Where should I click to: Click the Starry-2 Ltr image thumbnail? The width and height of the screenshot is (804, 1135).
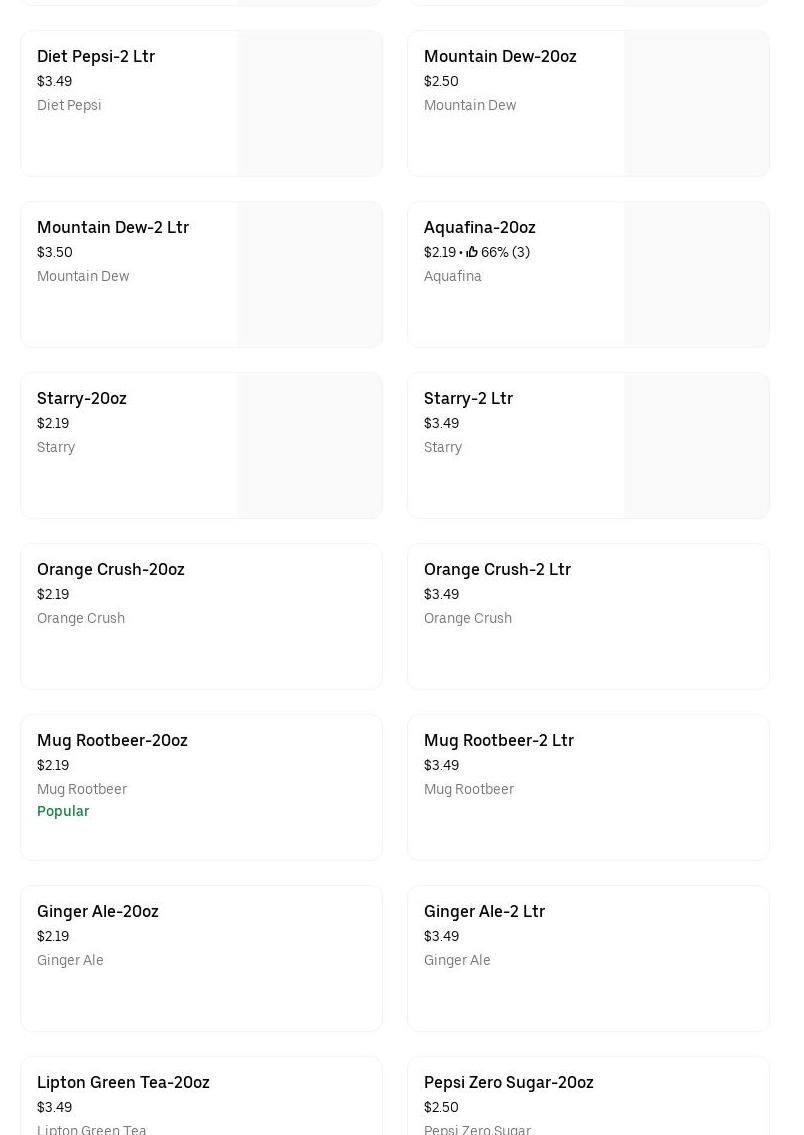click(x=696, y=446)
